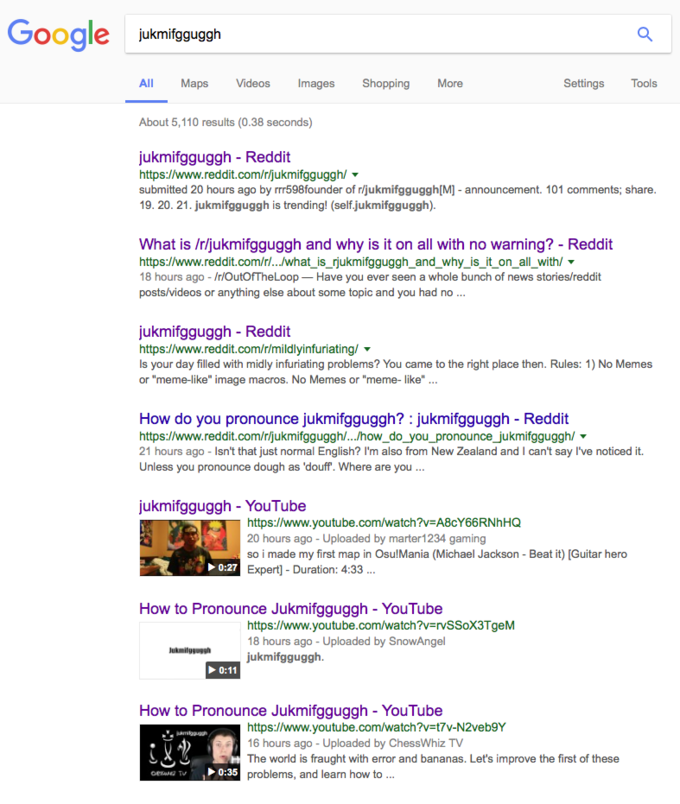Open SnowAngel's 'How to Pronounce Jukmifgguggh' result

[291, 608]
